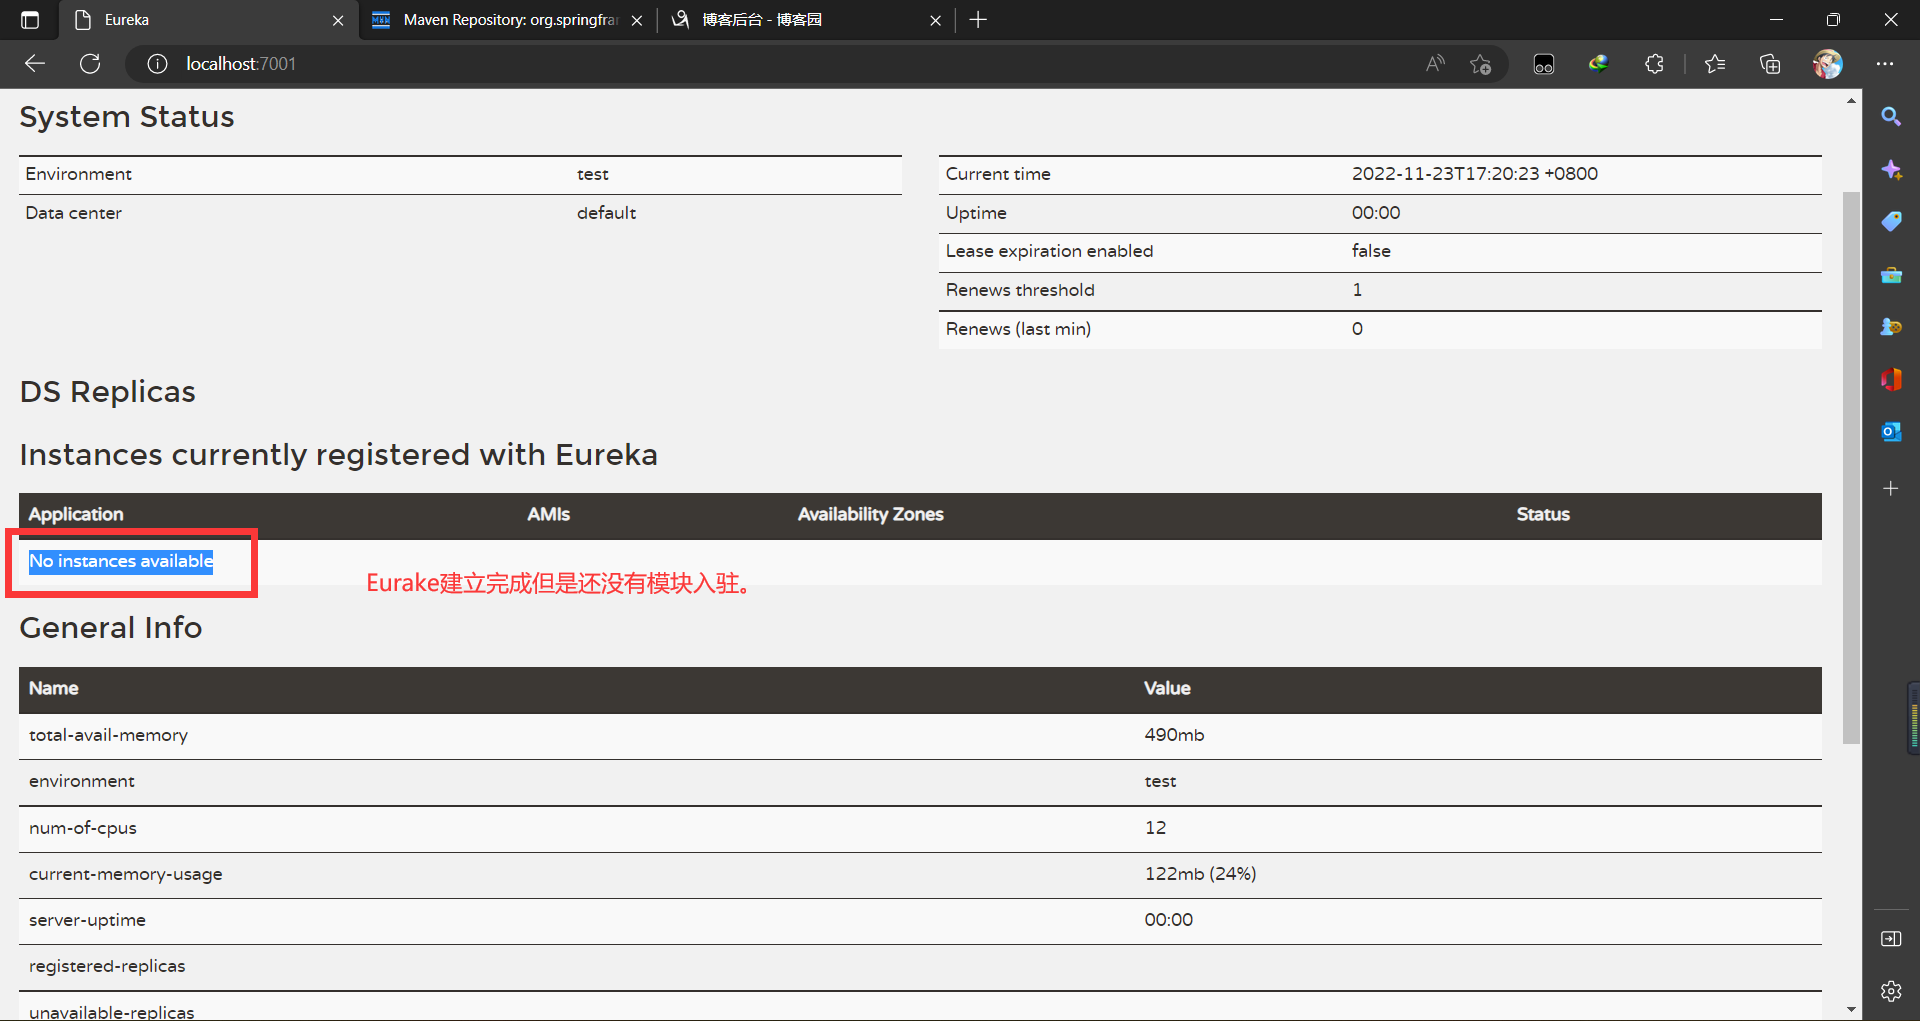Open the Collections panel
Image resolution: width=1920 pixels, height=1021 pixels.
1770,64
